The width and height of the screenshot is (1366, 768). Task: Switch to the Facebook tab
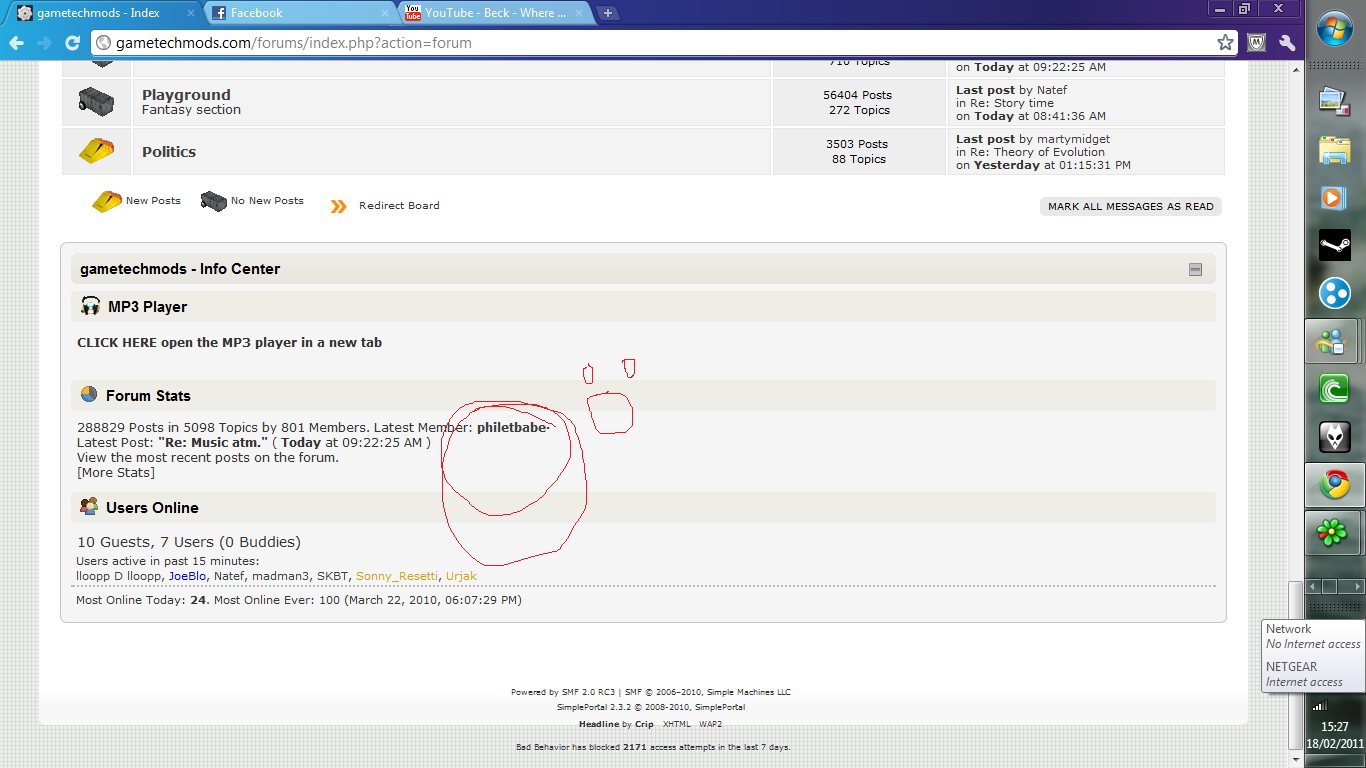[299, 13]
